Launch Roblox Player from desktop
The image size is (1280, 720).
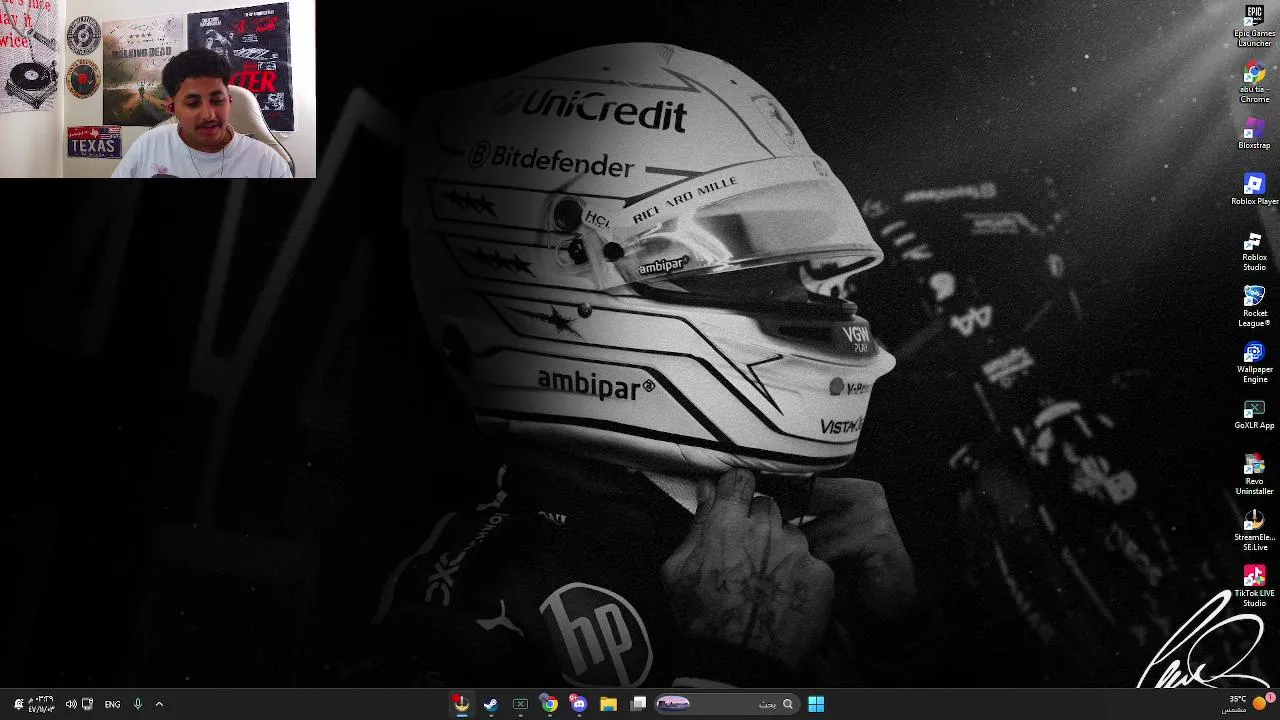pyautogui.click(x=1254, y=189)
